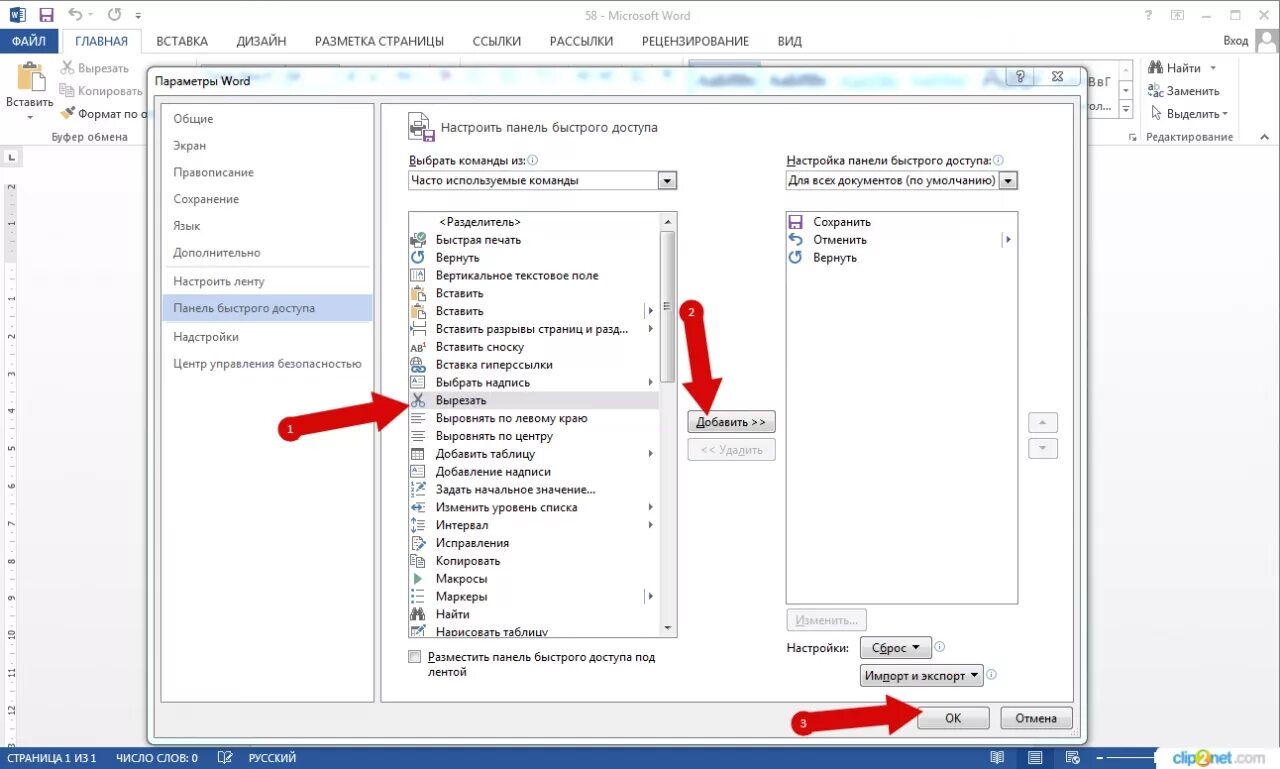This screenshot has width=1280, height=769.
Task: Click the 'Добавить >>' button
Action: pyautogui.click(x=732, y=422)
